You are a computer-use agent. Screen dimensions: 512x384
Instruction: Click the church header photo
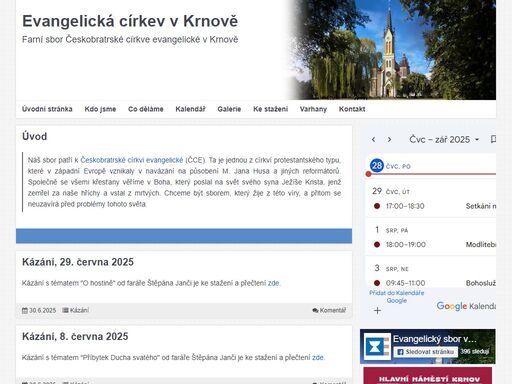point(392,50)
